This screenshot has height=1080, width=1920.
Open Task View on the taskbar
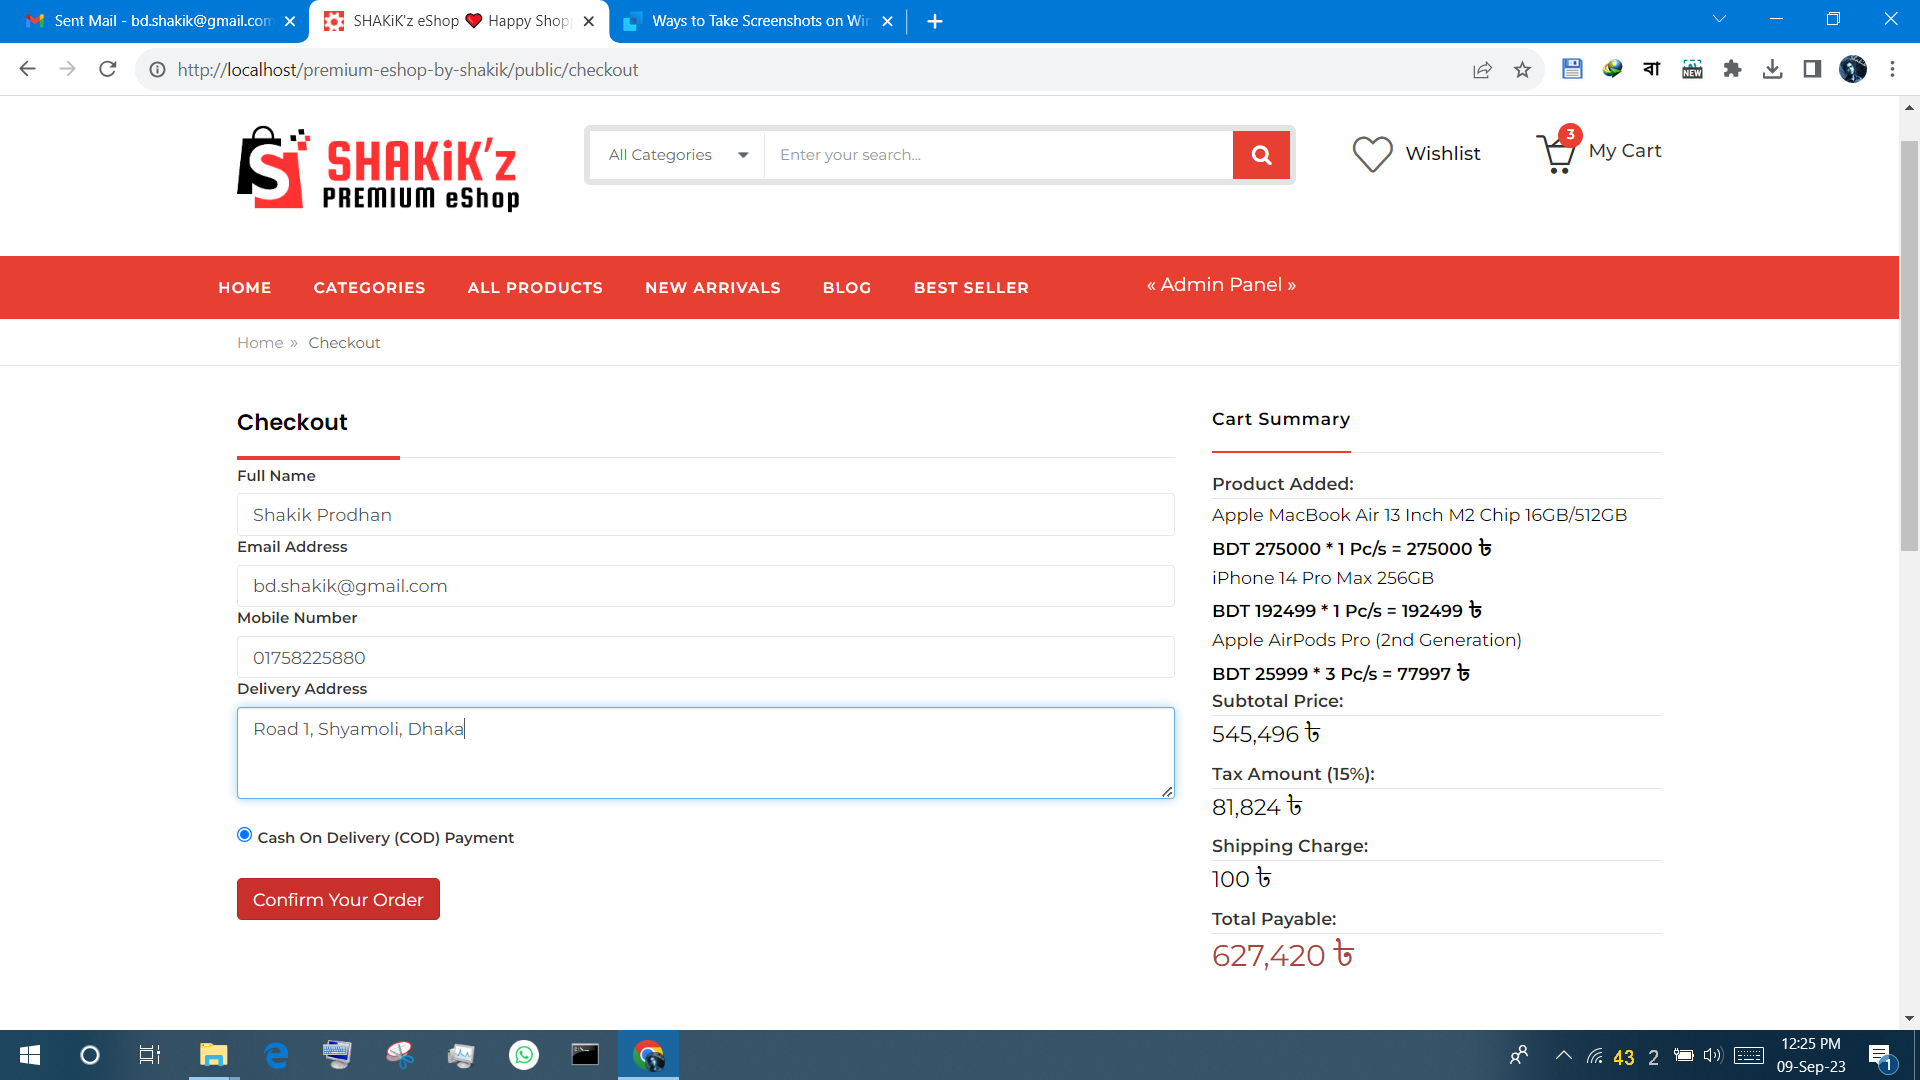pyautogui.click(x=150, y=1055)
